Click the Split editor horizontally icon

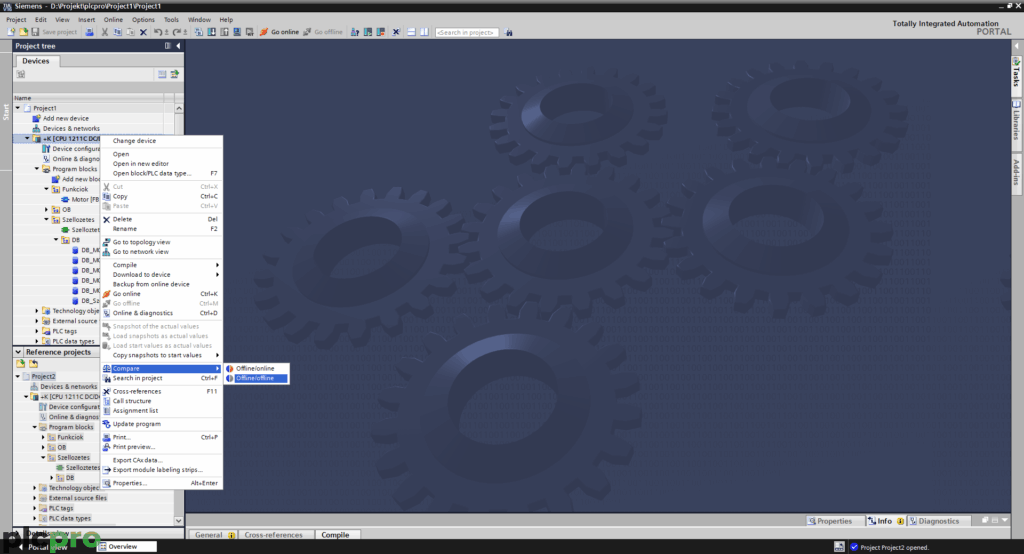tap(411, 32)
